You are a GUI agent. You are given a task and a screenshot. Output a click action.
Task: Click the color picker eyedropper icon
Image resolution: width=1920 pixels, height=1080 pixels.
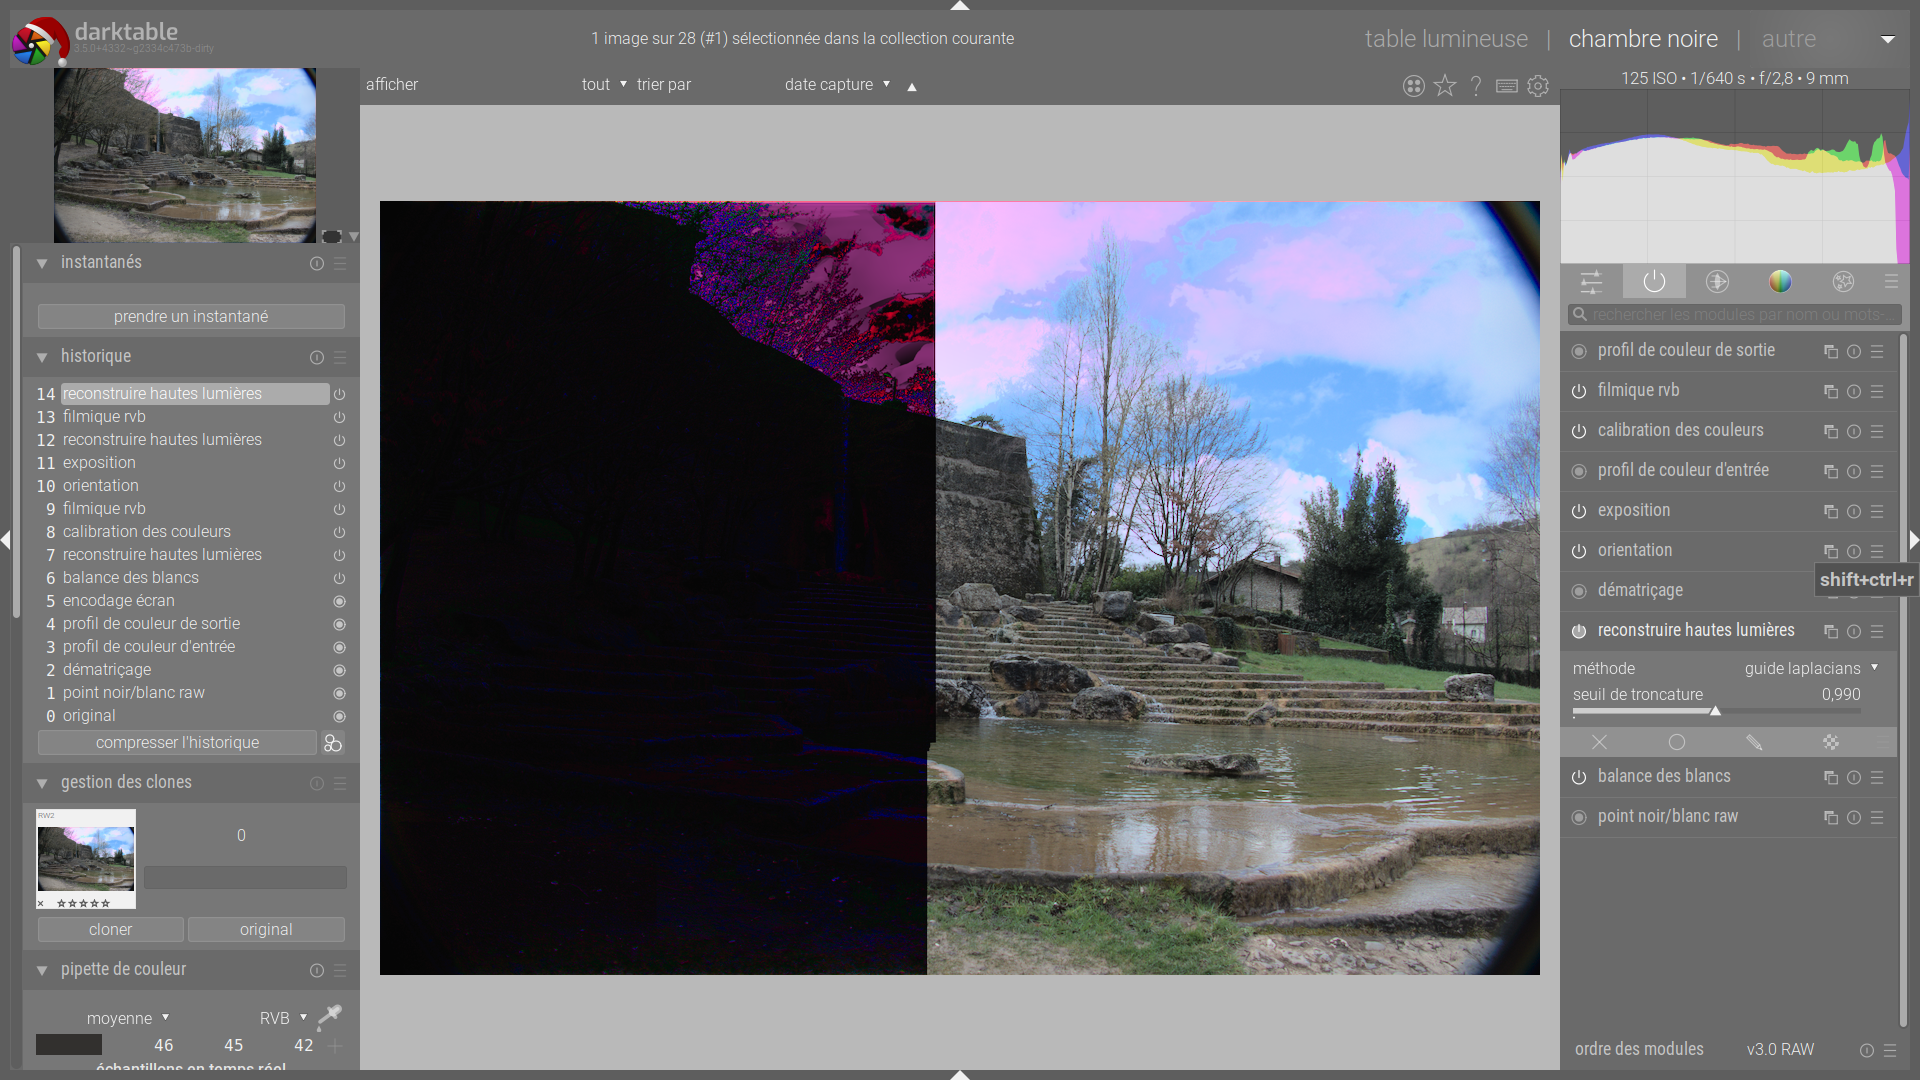(329, 1017)
